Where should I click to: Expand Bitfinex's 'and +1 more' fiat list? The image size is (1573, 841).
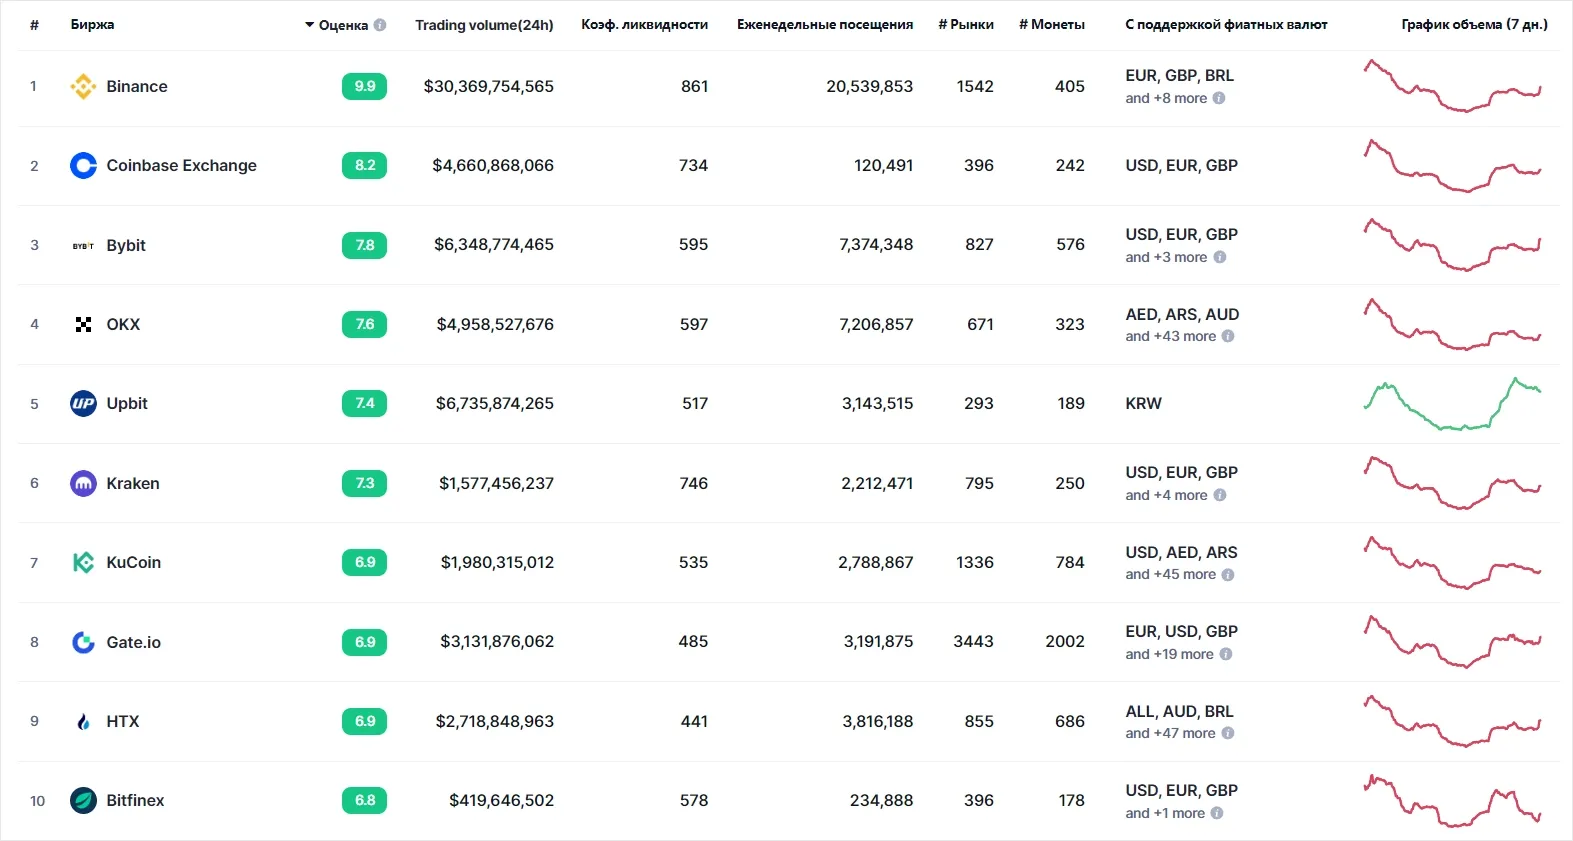1165,813
